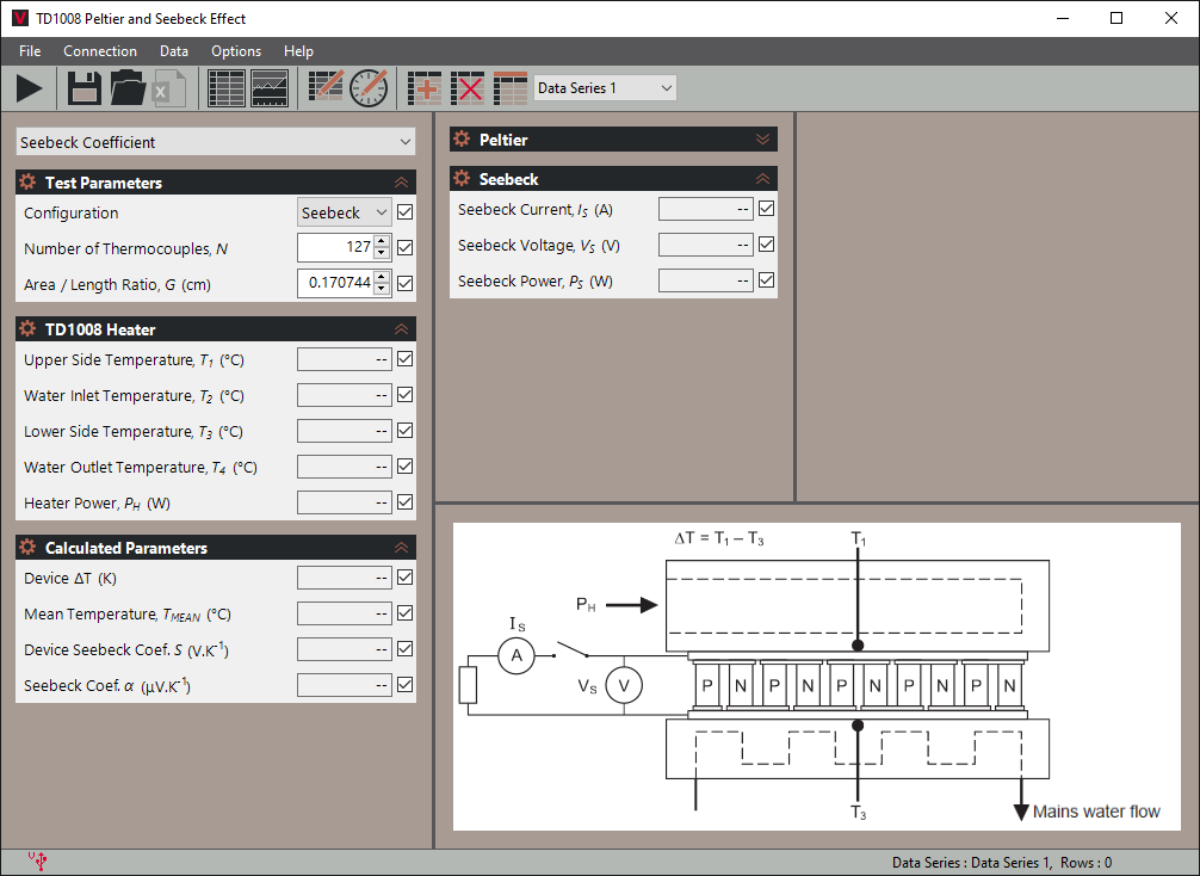The width and height of the screenshot is (1200, 876).
Task: Expand the Peltier panel
Action: (763, 139)
